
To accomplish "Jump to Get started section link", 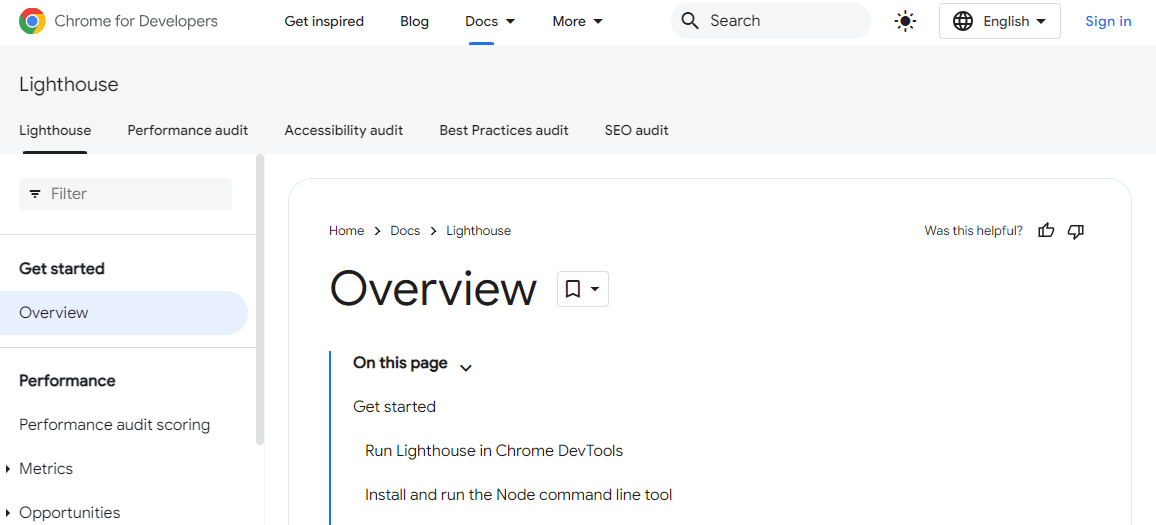I will click(x=394, y=407).
